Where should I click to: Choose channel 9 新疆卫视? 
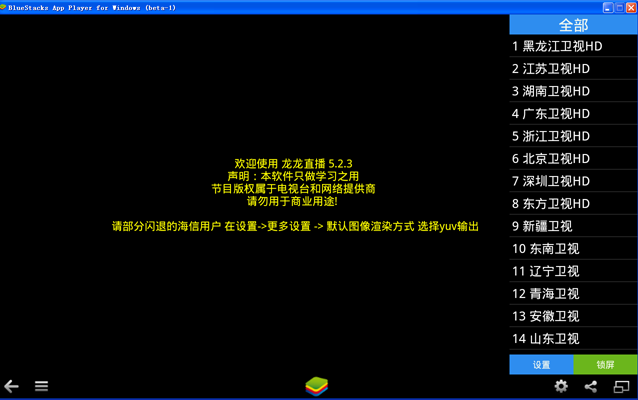pyautogui.click(x=573, y=226)
